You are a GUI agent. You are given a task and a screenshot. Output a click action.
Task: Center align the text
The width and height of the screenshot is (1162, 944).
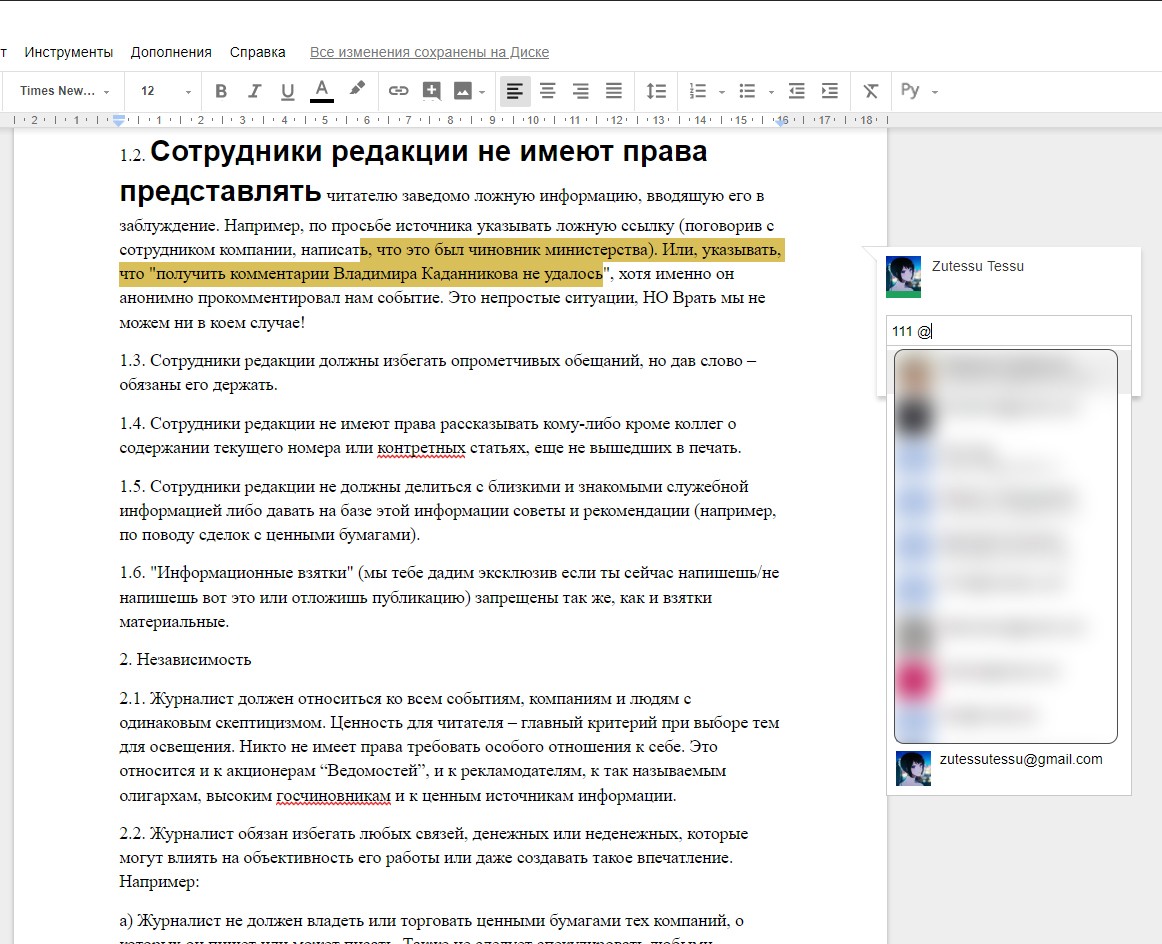click(547, 91)
